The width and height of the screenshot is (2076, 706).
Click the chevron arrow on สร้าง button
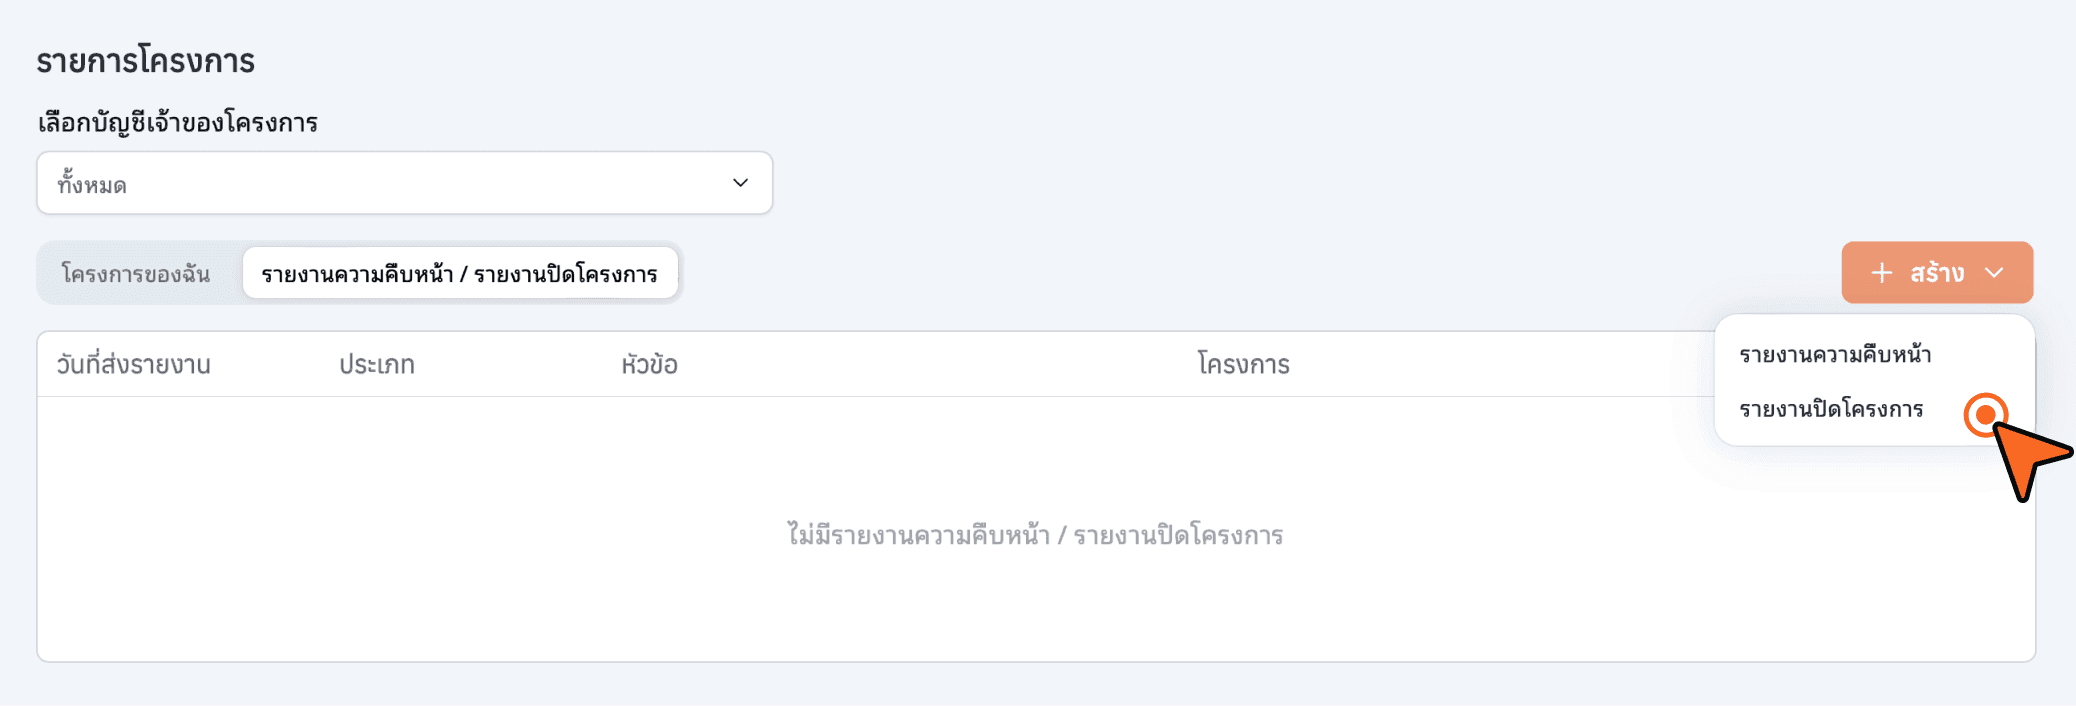point(1994,273)
